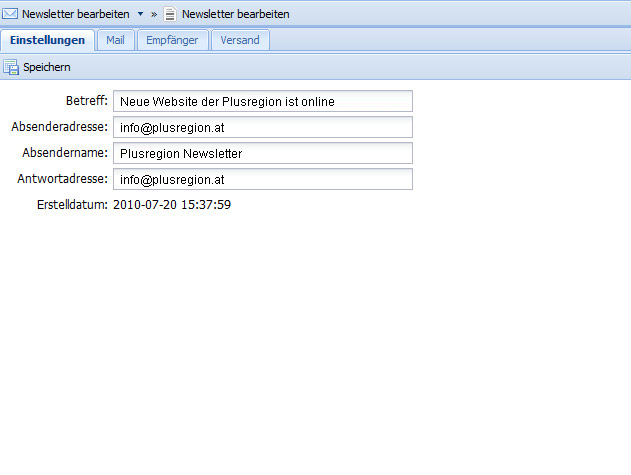Viewport: 631px width, 475px height.
Task: Click the Erstelldatum: label
Action: point(72,204)
